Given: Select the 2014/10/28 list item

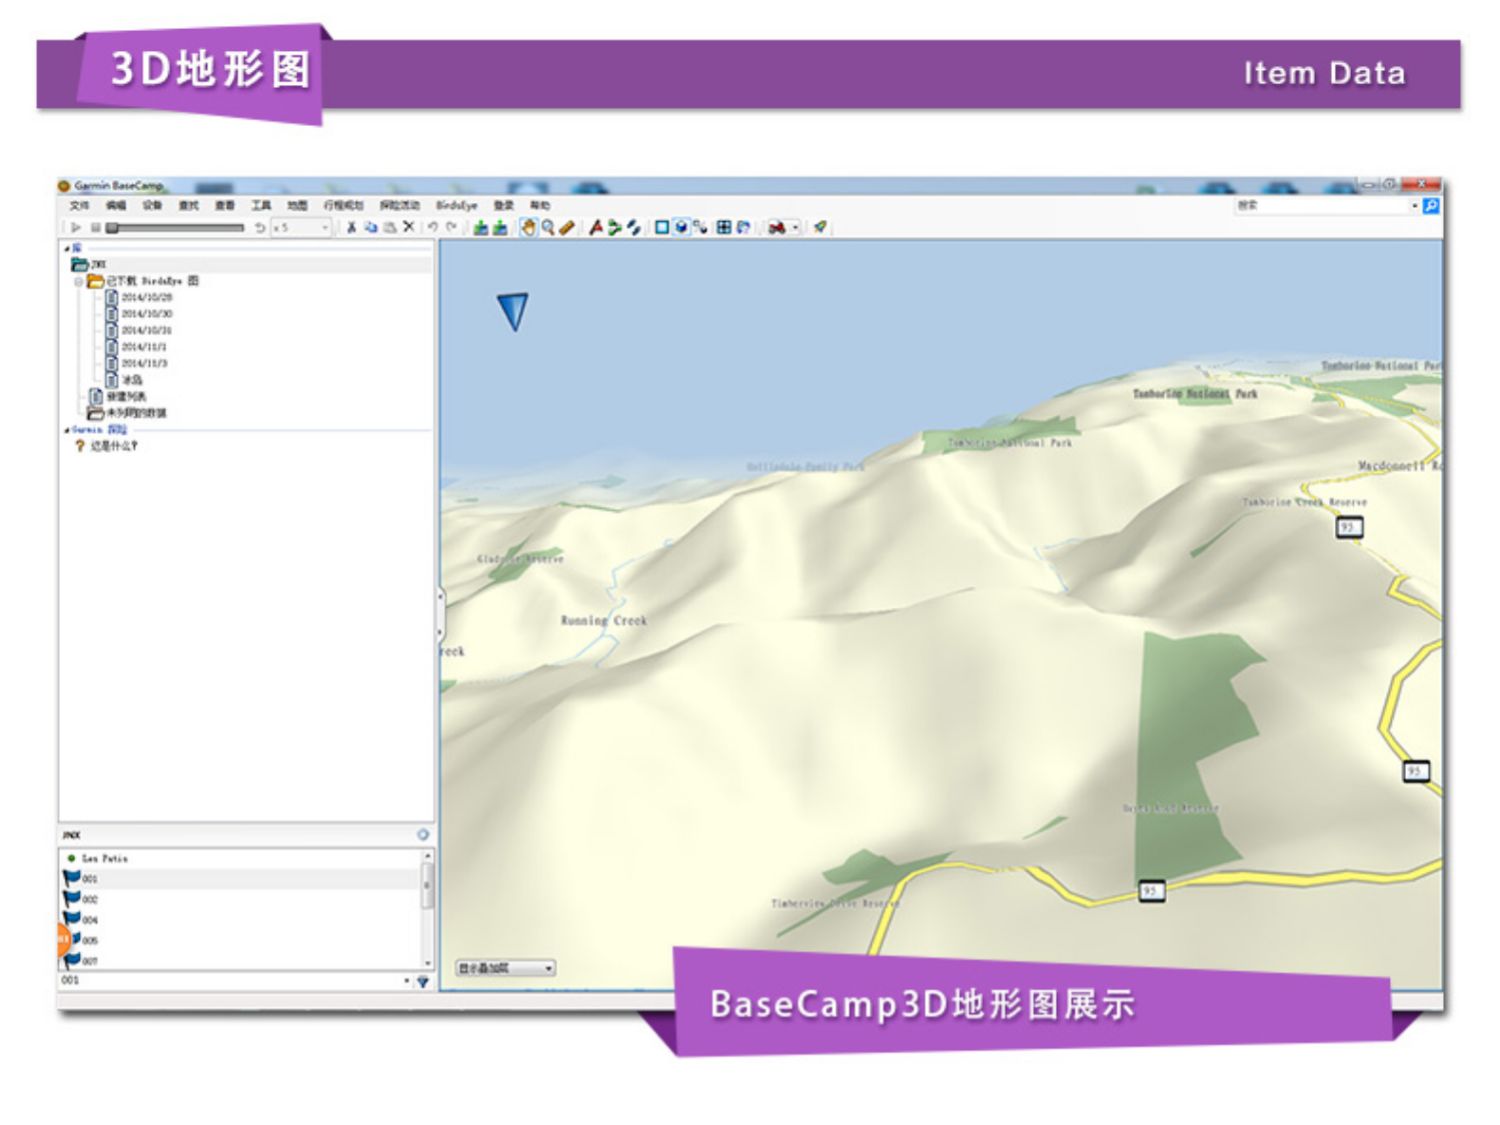Looking at the screenshot, I should click(x=138, y=298).
